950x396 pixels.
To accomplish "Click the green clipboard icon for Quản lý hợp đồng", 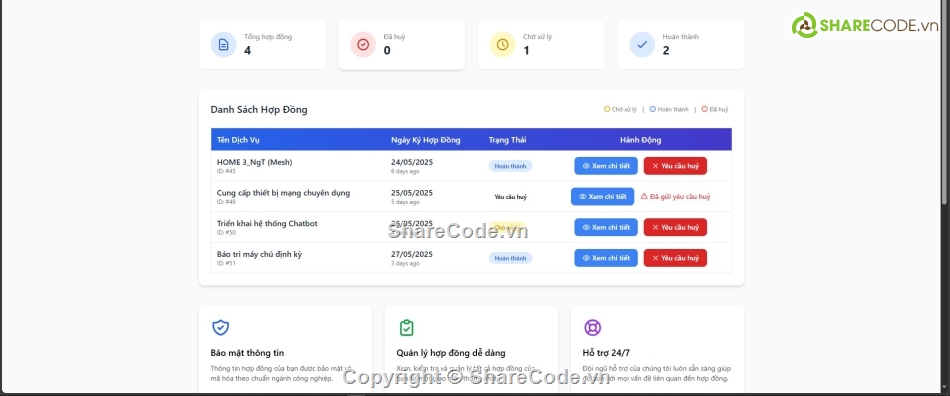I will tap(407, 328).
